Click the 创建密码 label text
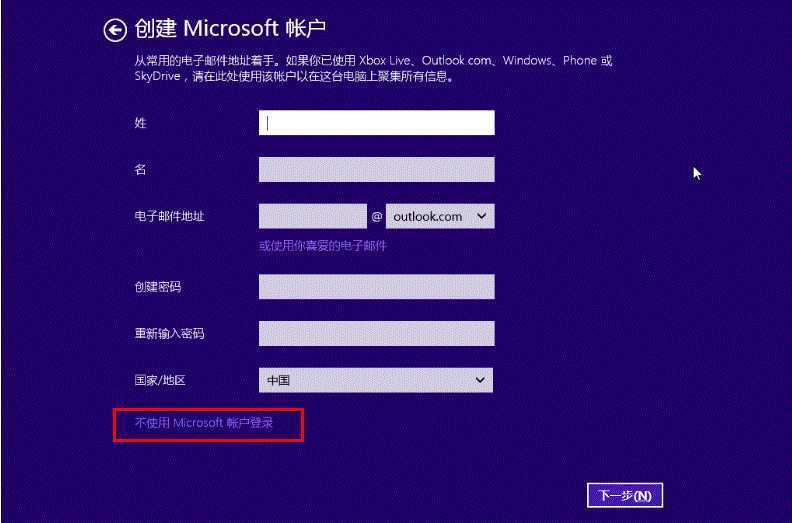The image size is (792, 523). 158,287
